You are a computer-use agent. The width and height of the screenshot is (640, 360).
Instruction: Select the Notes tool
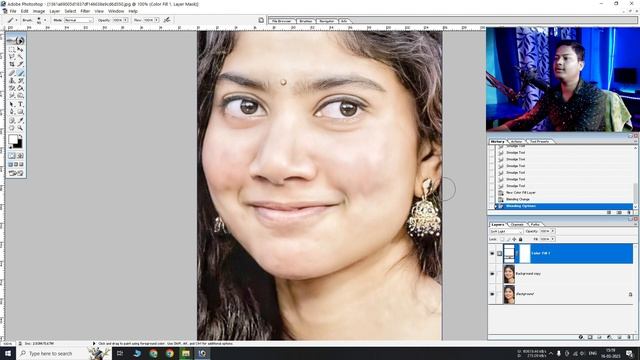click(x=12, y=120)
